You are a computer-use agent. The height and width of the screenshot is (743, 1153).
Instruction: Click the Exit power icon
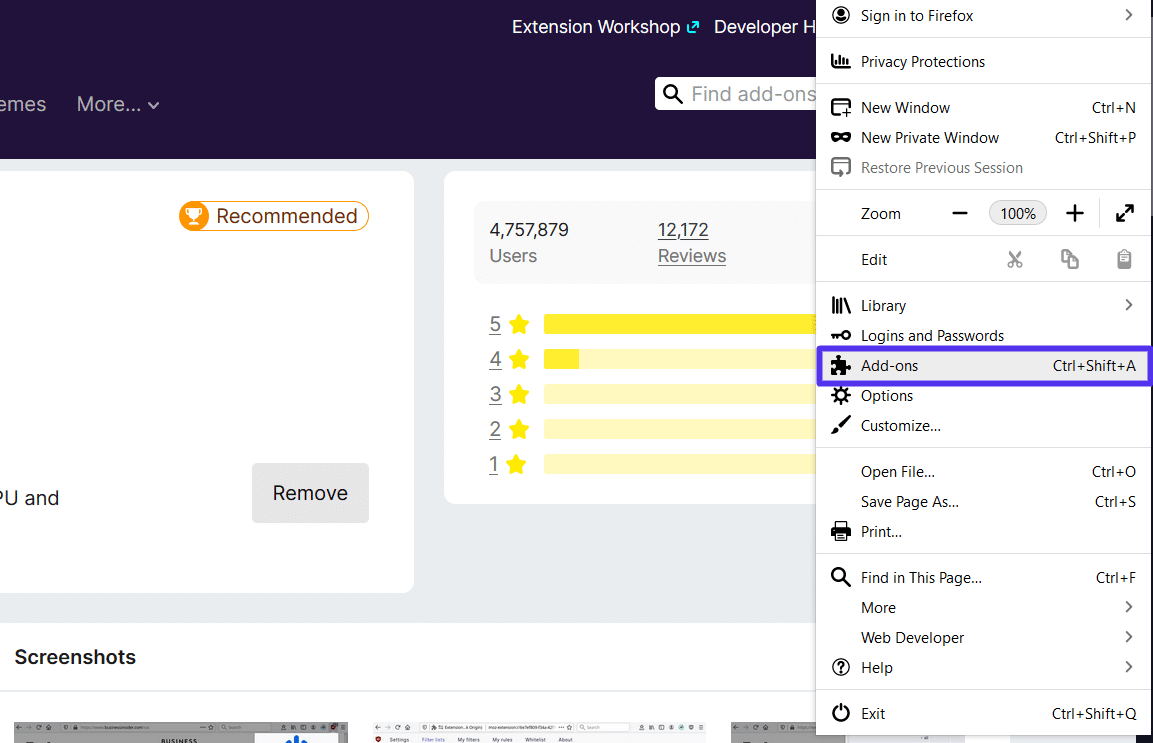click(840, 712)
